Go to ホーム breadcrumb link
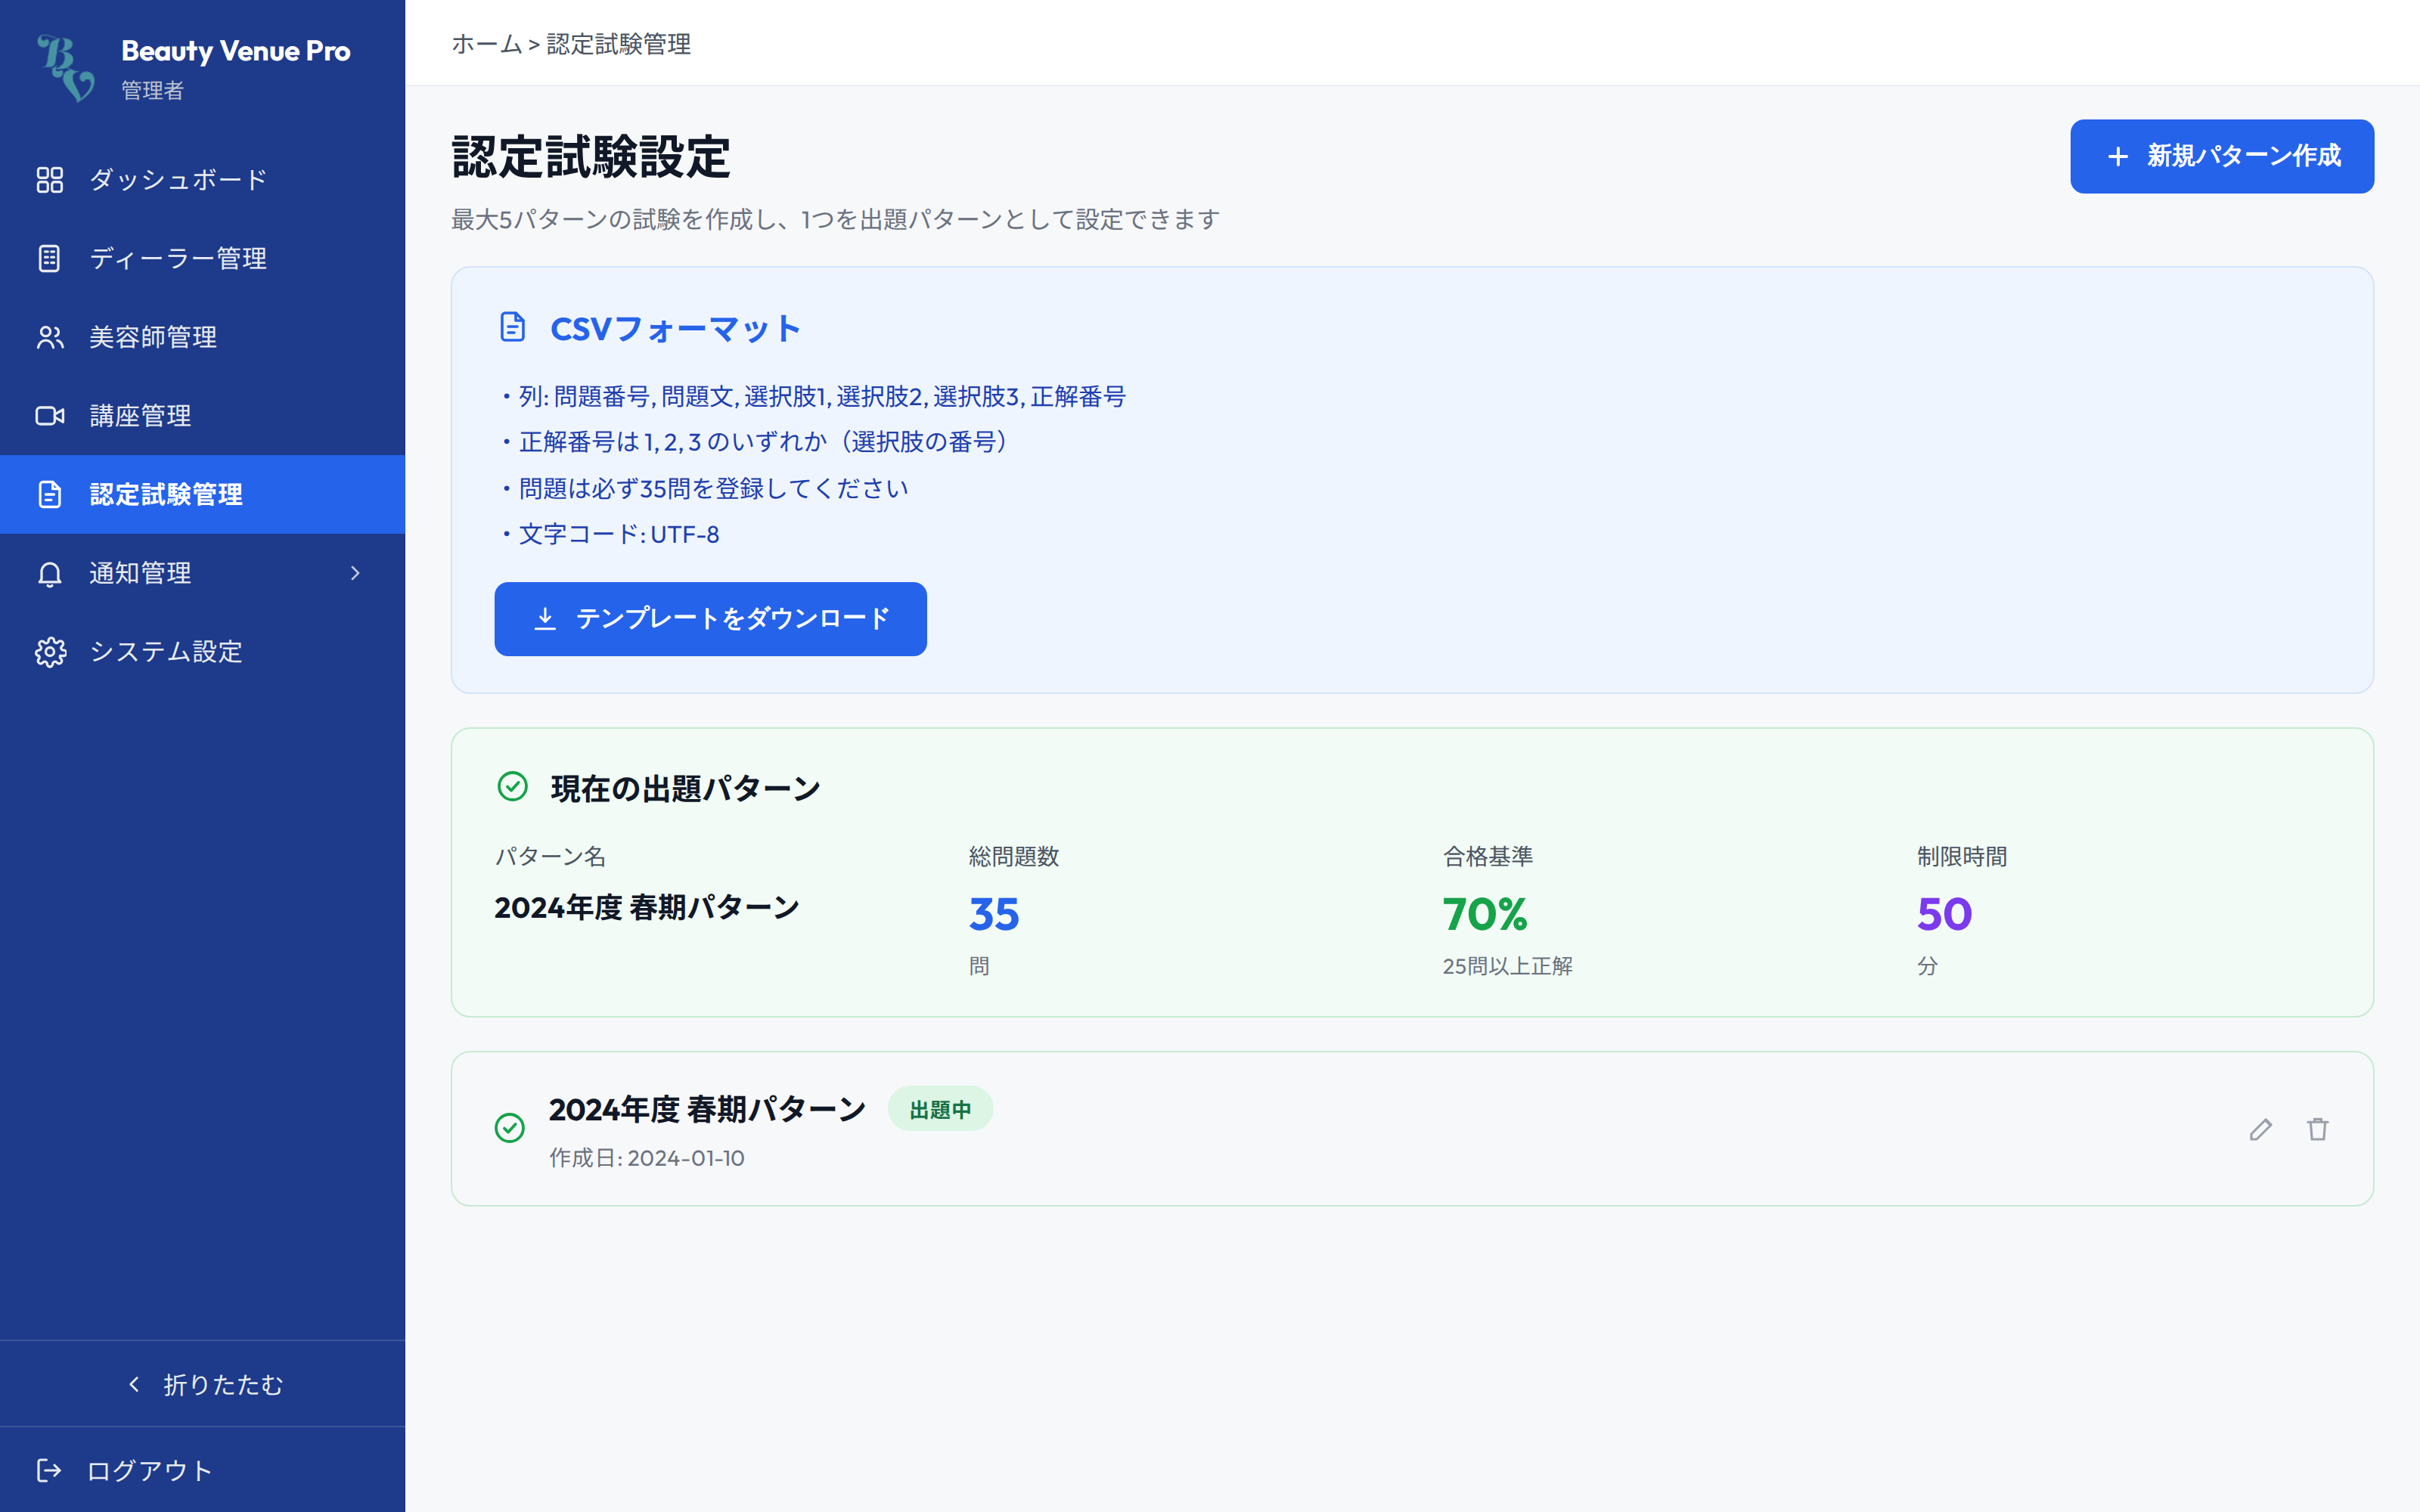The image size is (2420, 1512). (487, 44)
